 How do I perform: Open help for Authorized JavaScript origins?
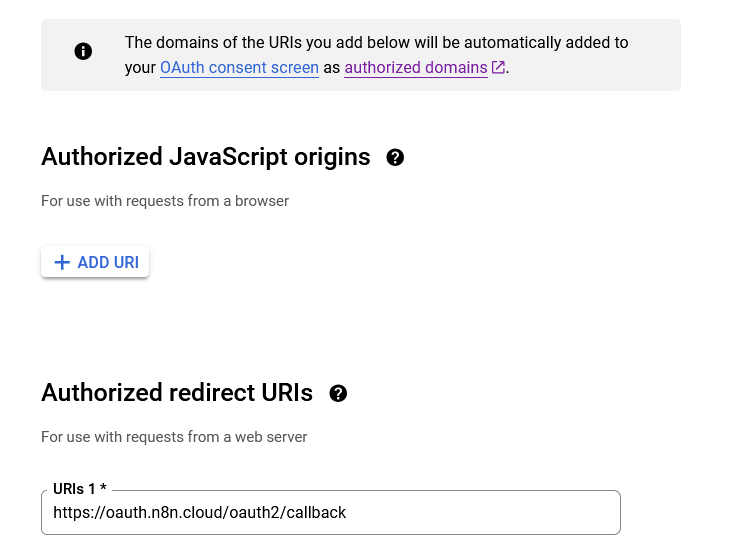point(395,157)
